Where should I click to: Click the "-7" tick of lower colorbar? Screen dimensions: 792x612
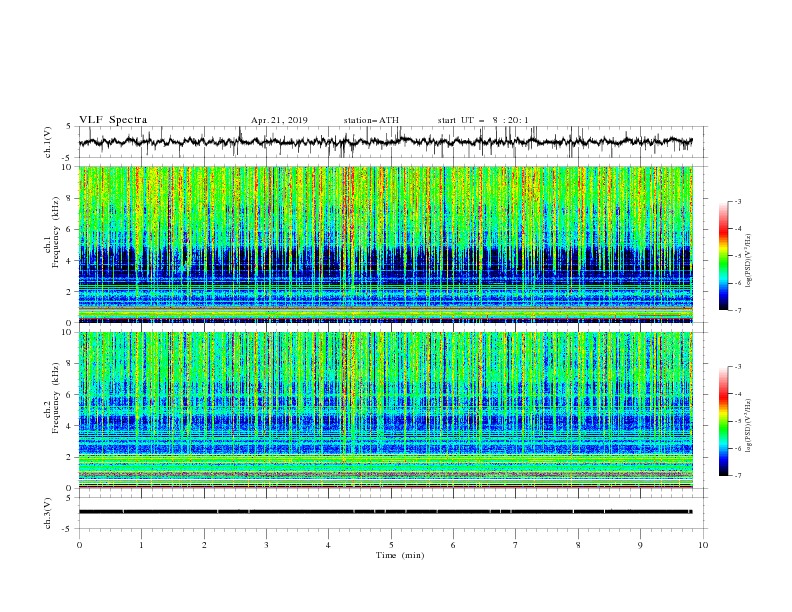point(738,475)
